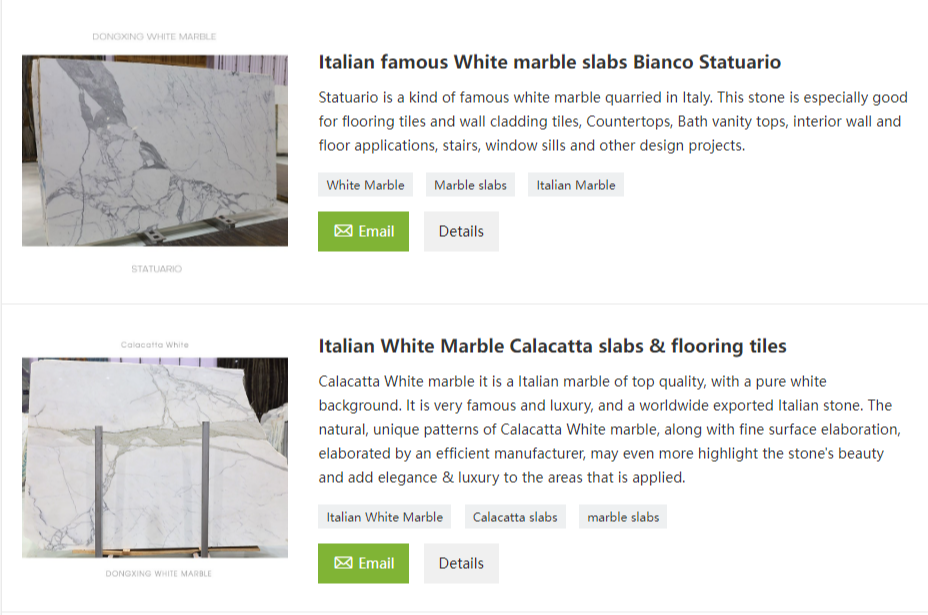Click the 'DONGXING WHITE MARBLE' caption below Calacatta image

(158, 574)
